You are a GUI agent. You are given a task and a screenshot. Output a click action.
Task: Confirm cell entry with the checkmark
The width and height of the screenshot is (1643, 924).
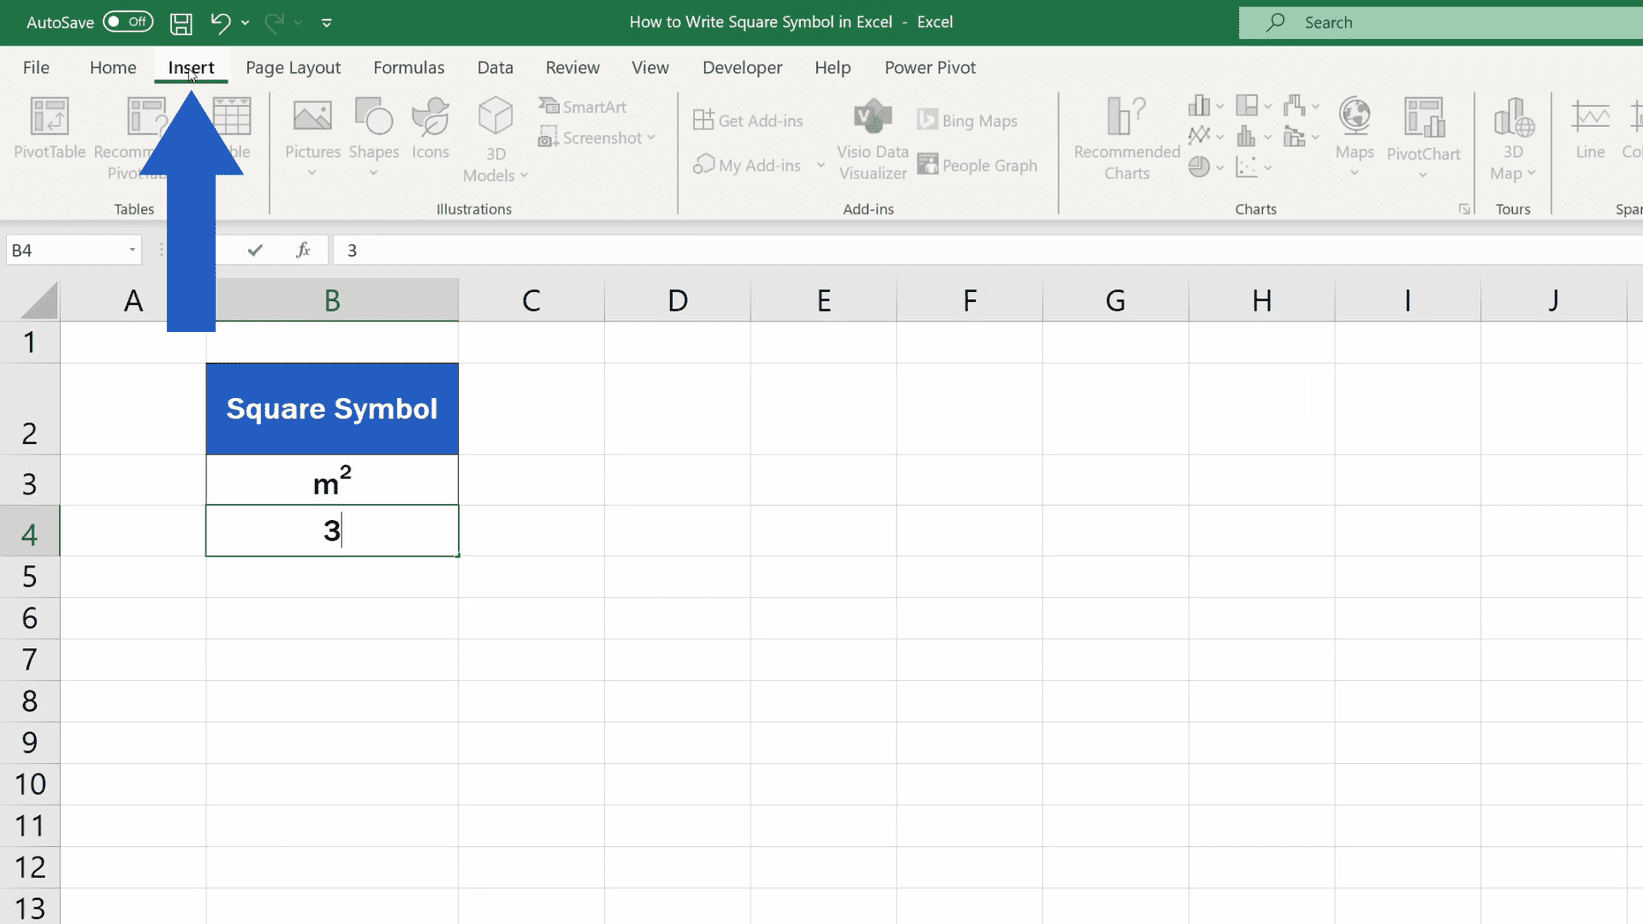tap(256, 249)
